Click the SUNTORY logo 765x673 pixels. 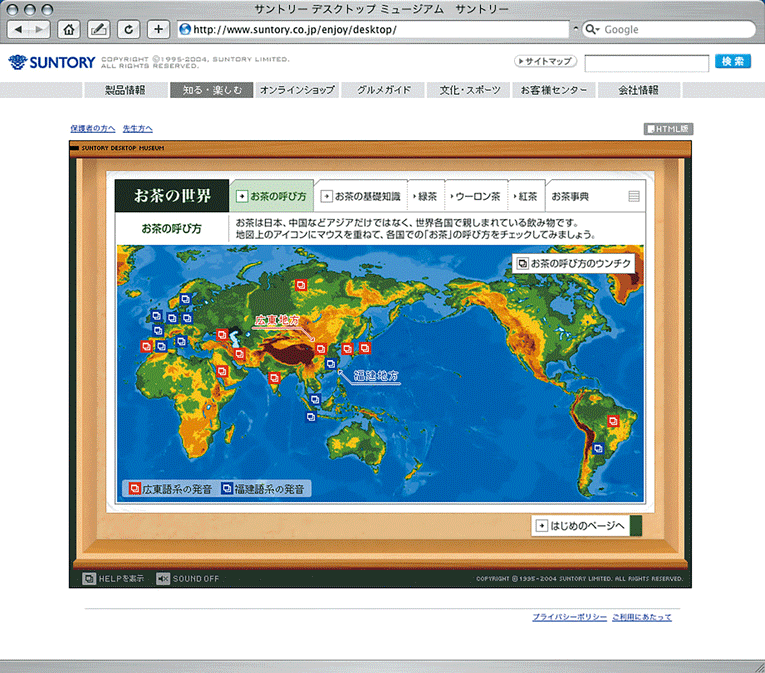52,63
